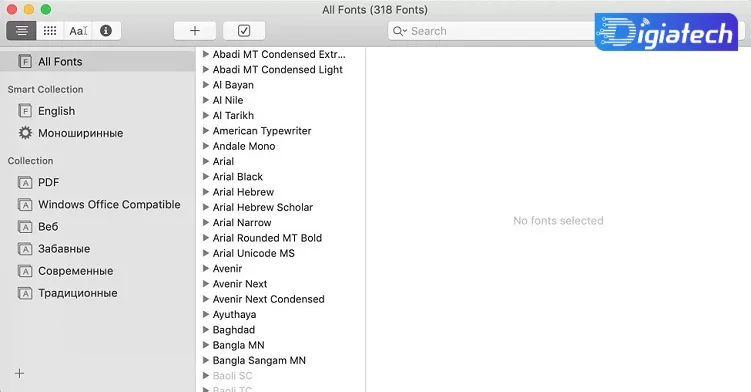Click the Забавные collection icon
The image size is (751, 392).
(25, 249)
